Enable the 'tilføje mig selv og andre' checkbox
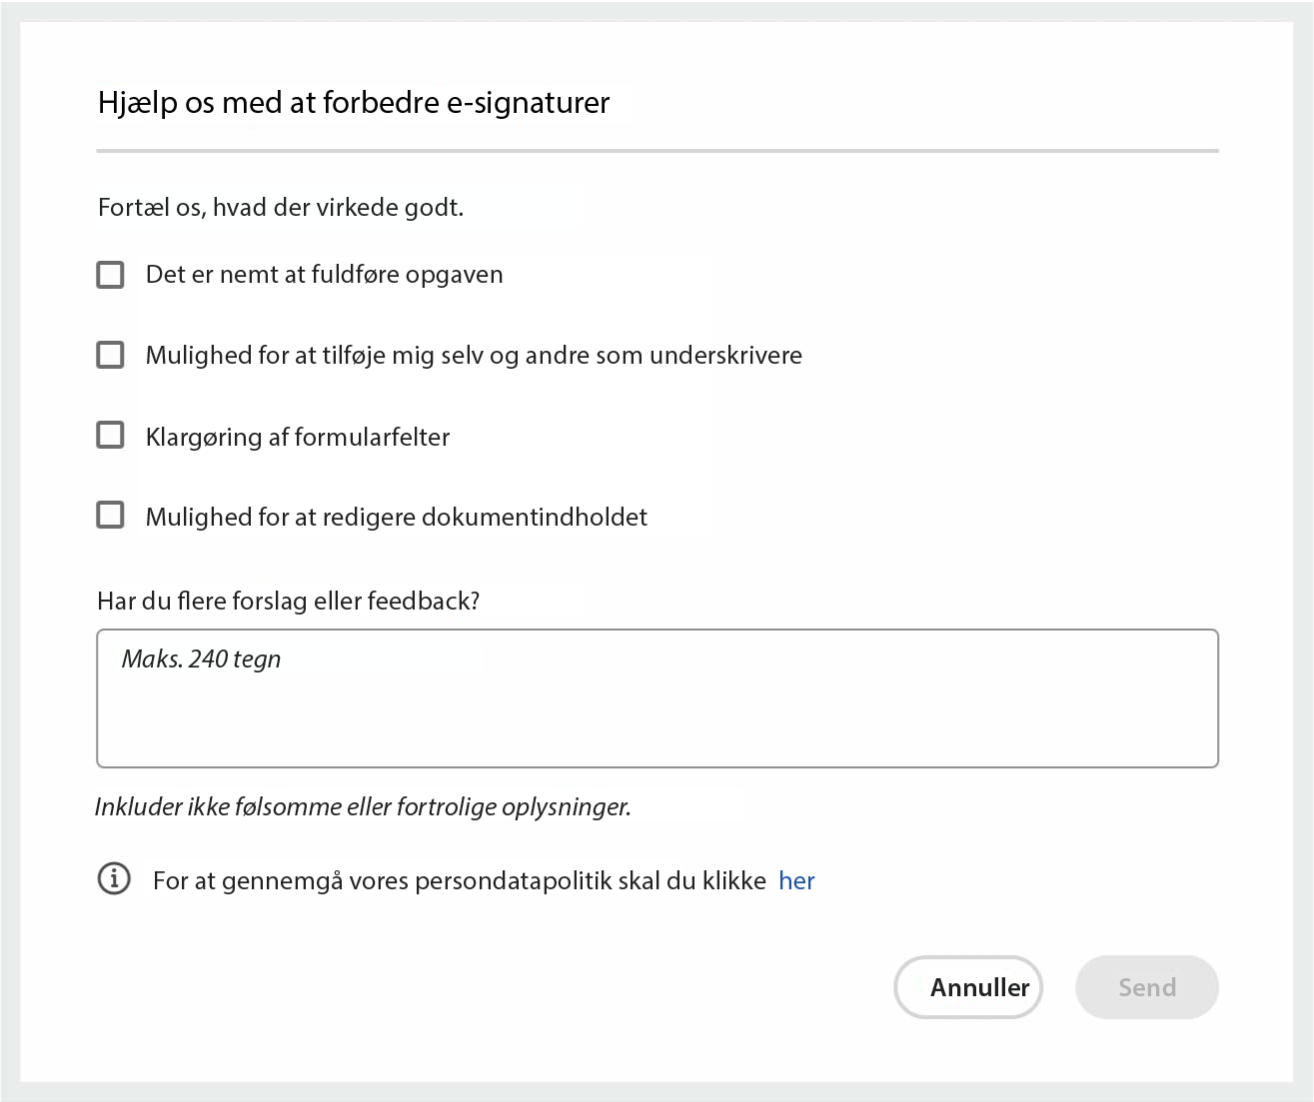Image resolution: width=1314 pixels, height=1102 pixels. pos(110,355)
